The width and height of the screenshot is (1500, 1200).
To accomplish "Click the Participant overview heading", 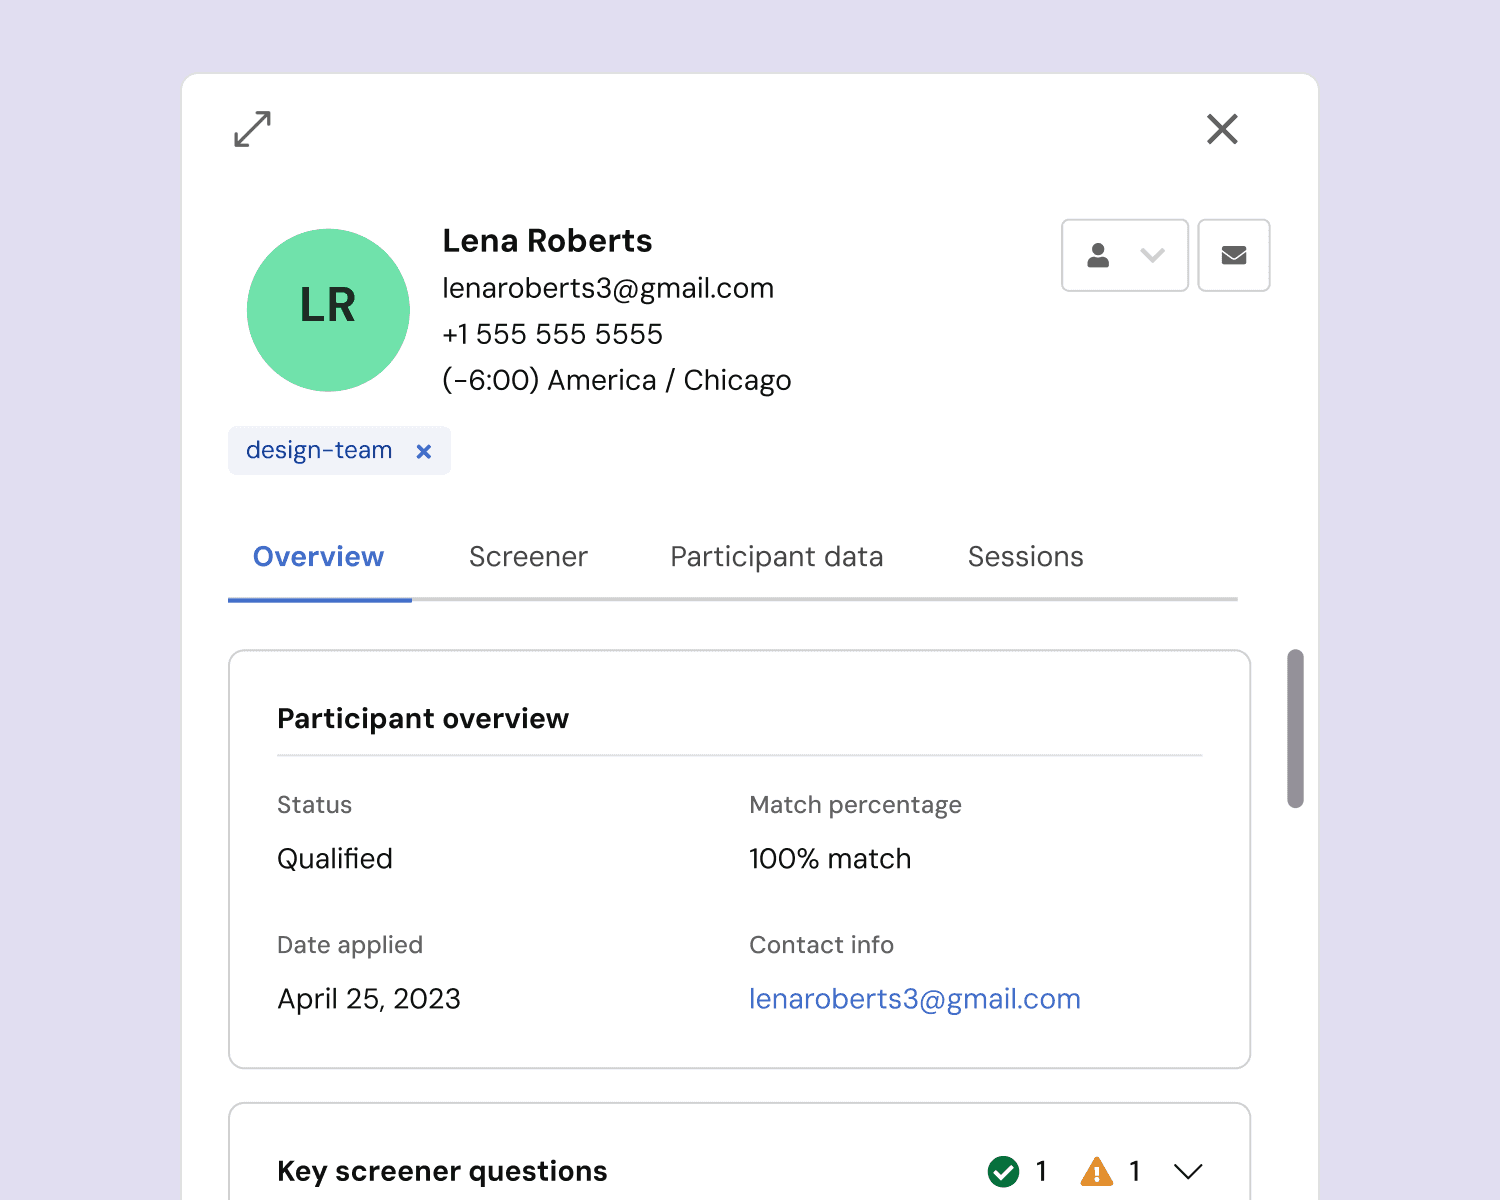I will [423, 719].
